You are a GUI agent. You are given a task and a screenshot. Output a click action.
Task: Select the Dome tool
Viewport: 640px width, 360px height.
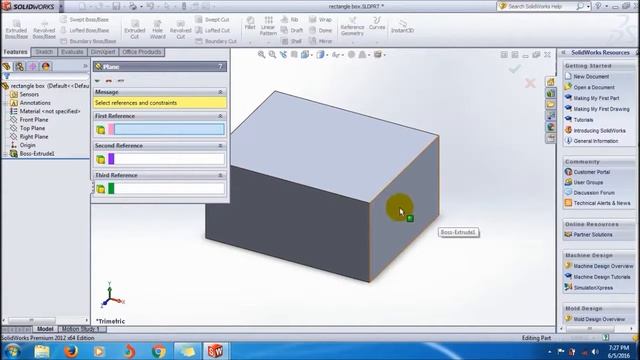tap(320, 30)
